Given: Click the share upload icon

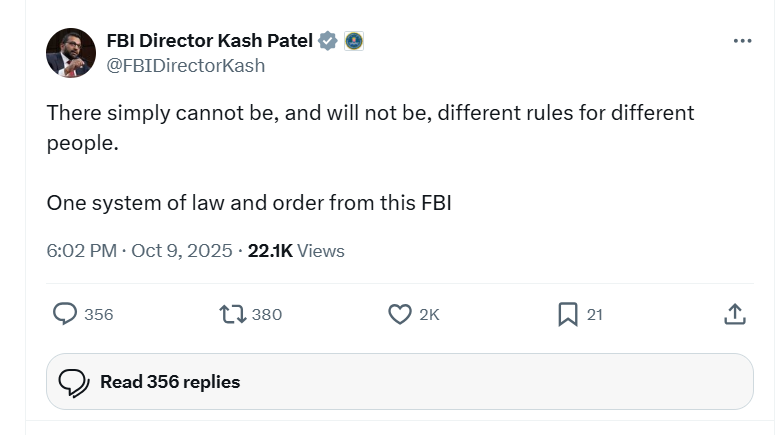Looking at the screenshot, I should 734,314.
